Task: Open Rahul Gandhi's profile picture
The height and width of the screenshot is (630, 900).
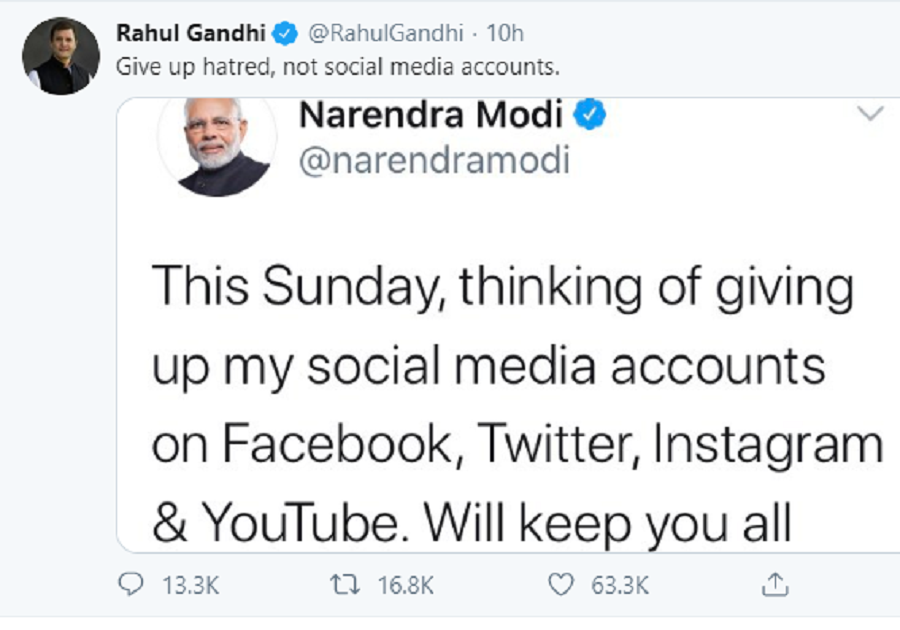Action: [x=61, y=56]
